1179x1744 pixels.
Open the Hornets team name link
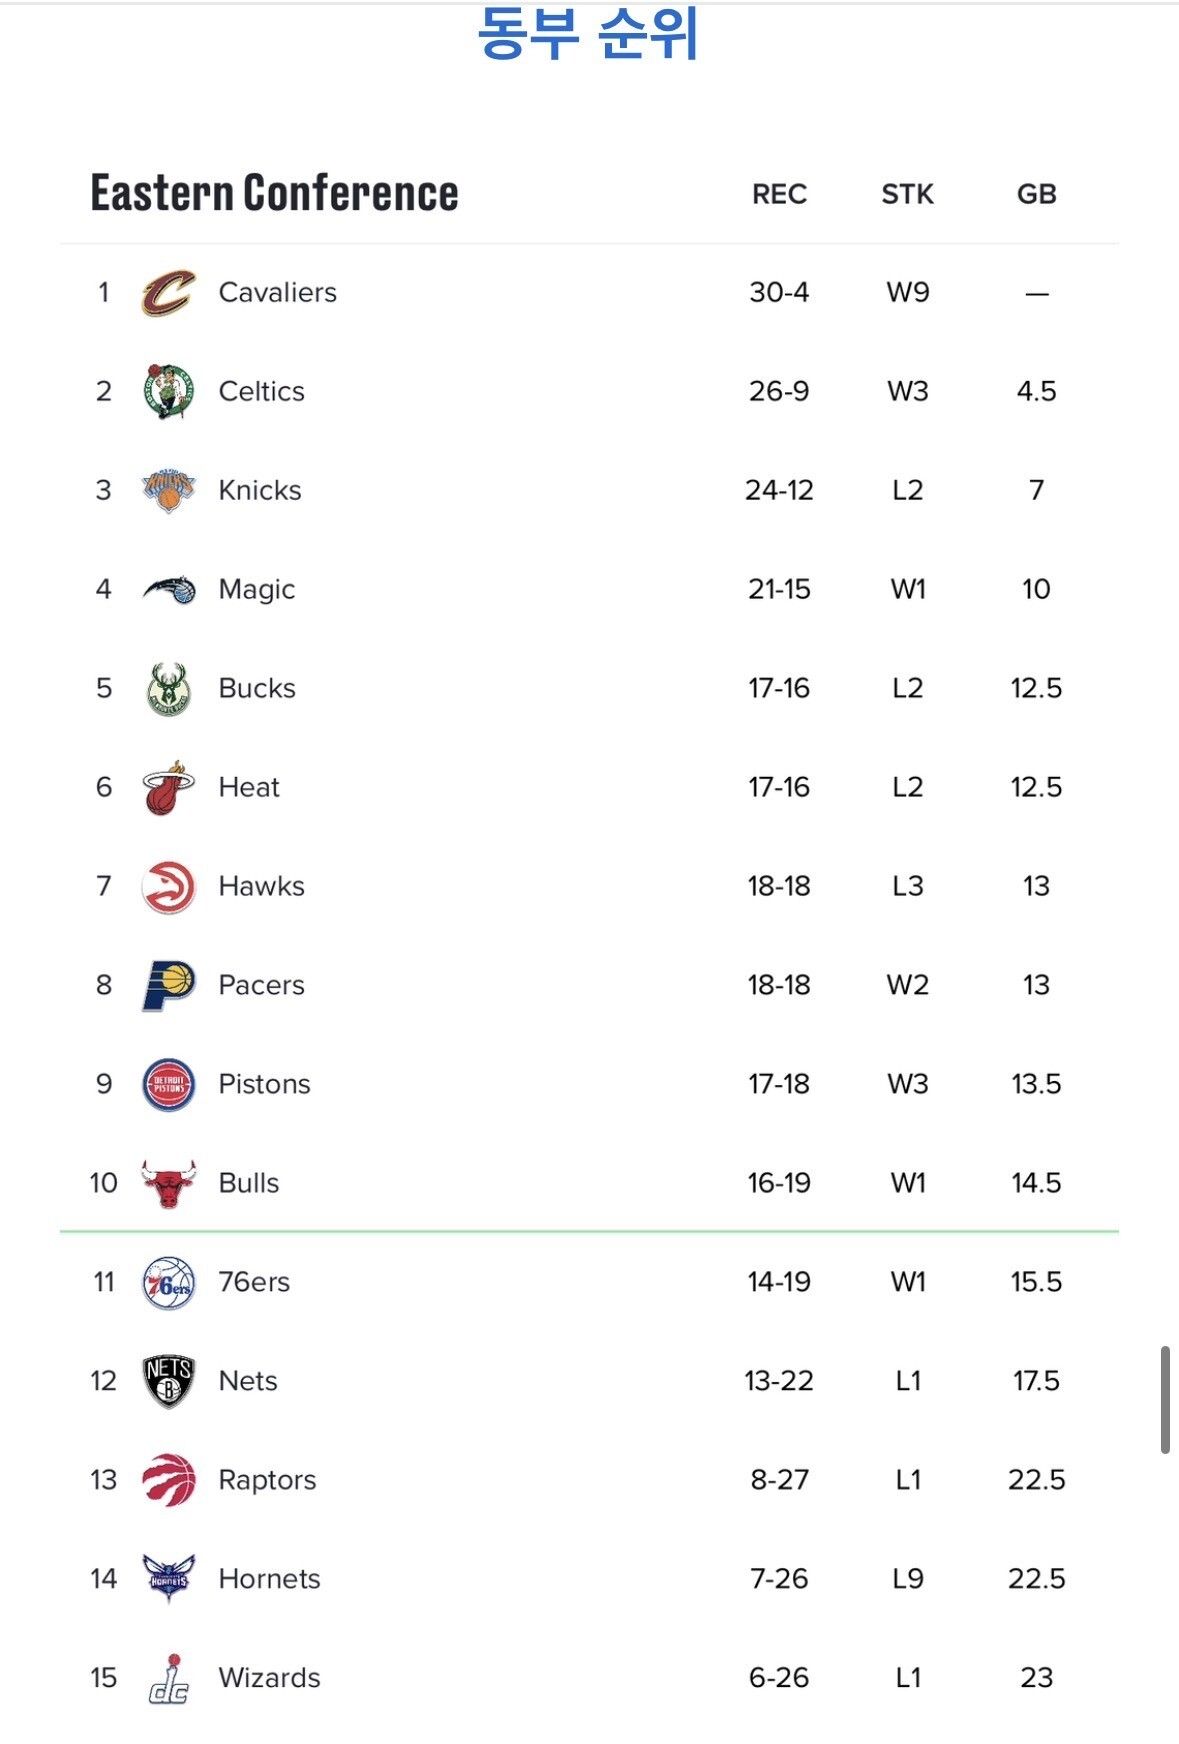pyautogui.click(x=269, y=1579)
